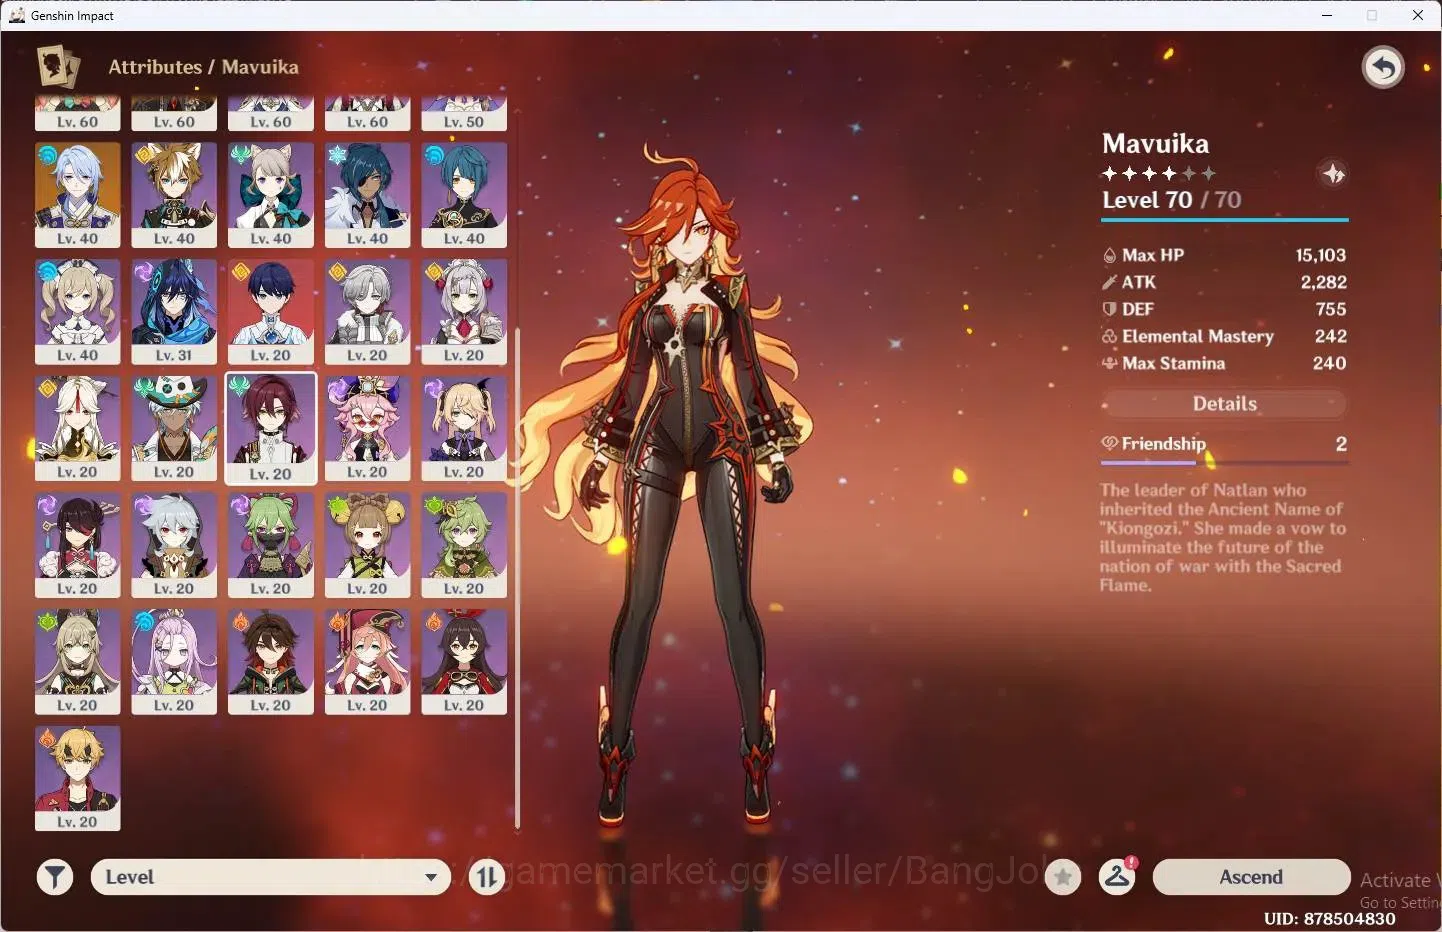Viewport: 1442px width, 932px height.
Task: Click the DEF 755 stat
Action: click(x=1224, y=309)
